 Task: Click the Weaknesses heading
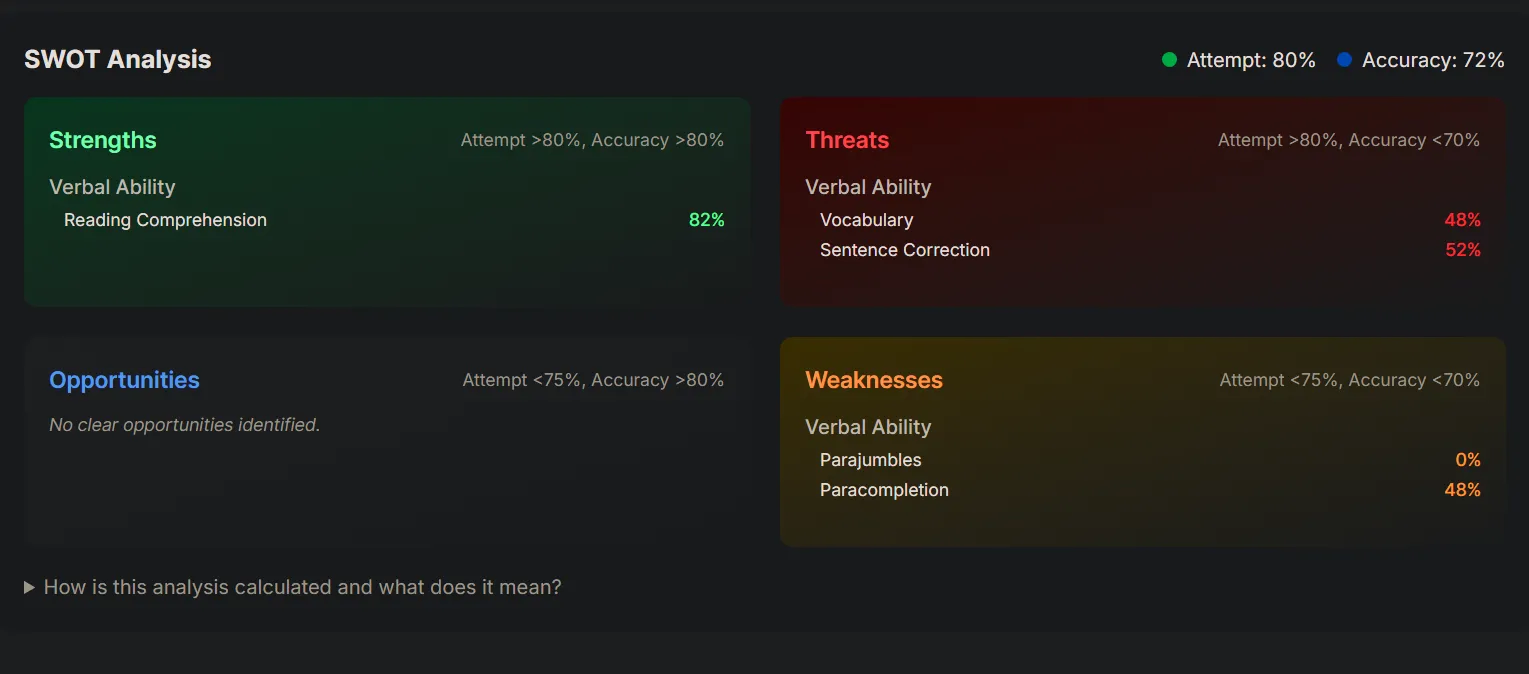point(874,380)
